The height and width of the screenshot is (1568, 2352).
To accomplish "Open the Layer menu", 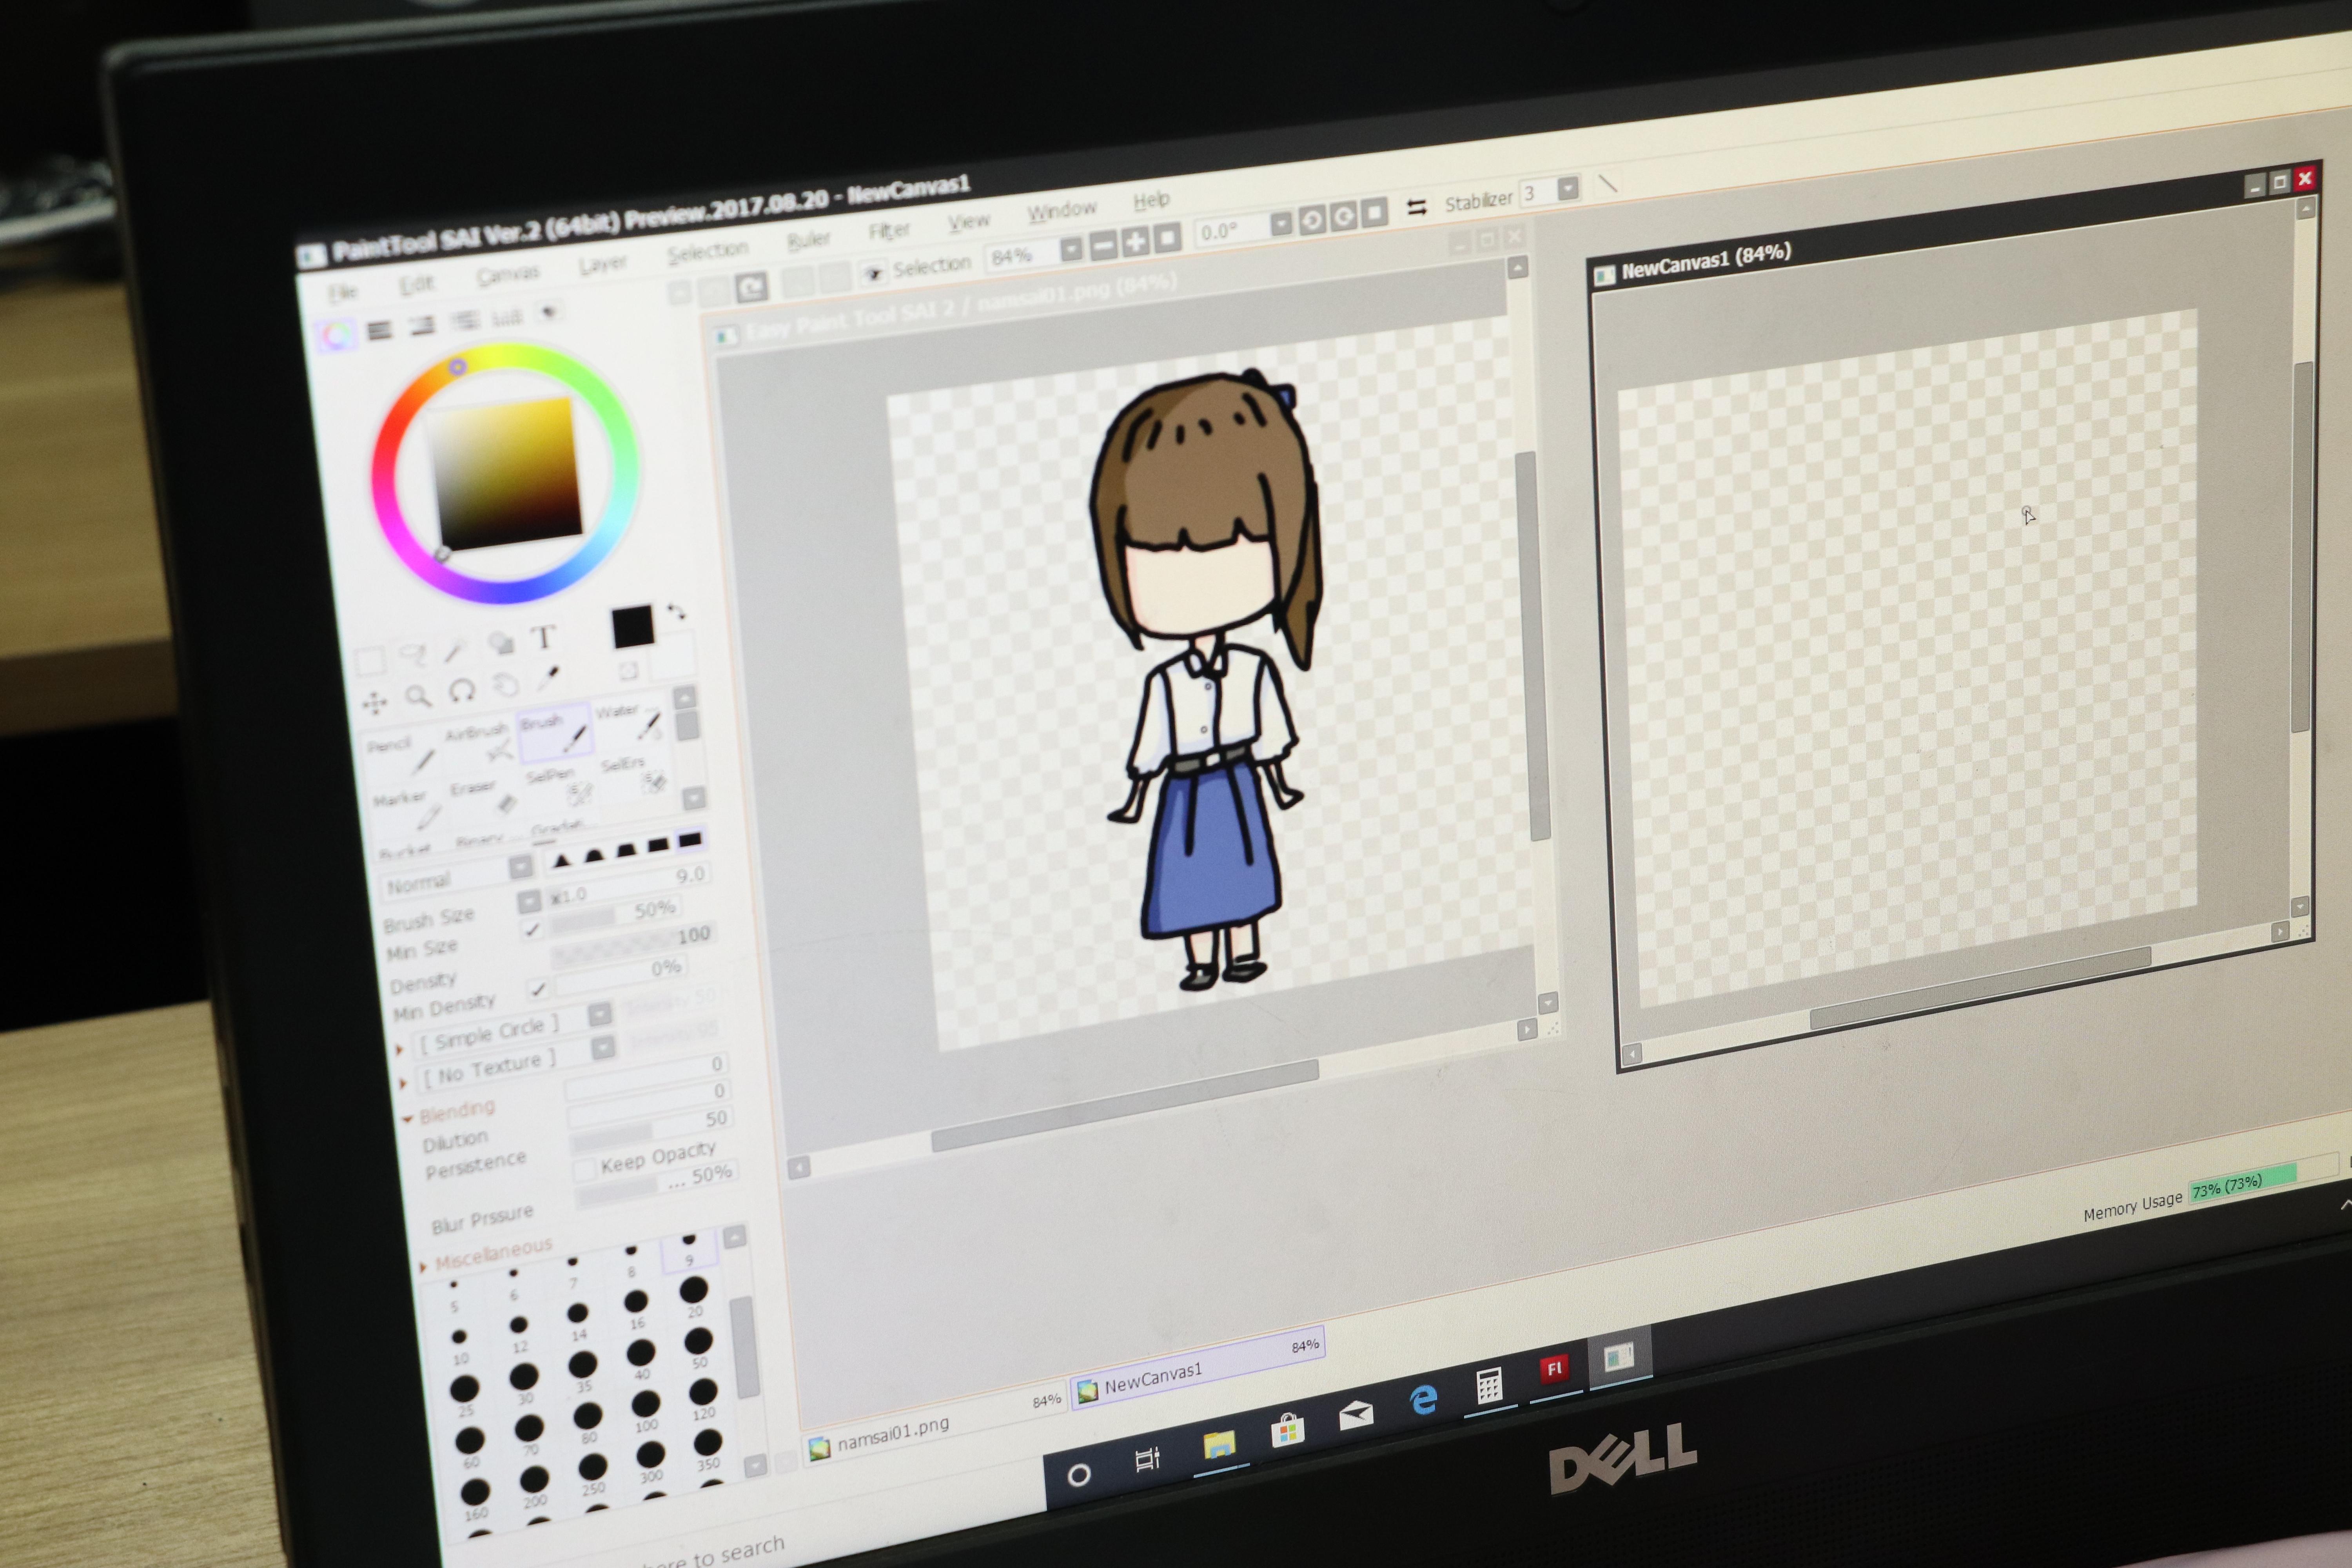I will (602, 263).
